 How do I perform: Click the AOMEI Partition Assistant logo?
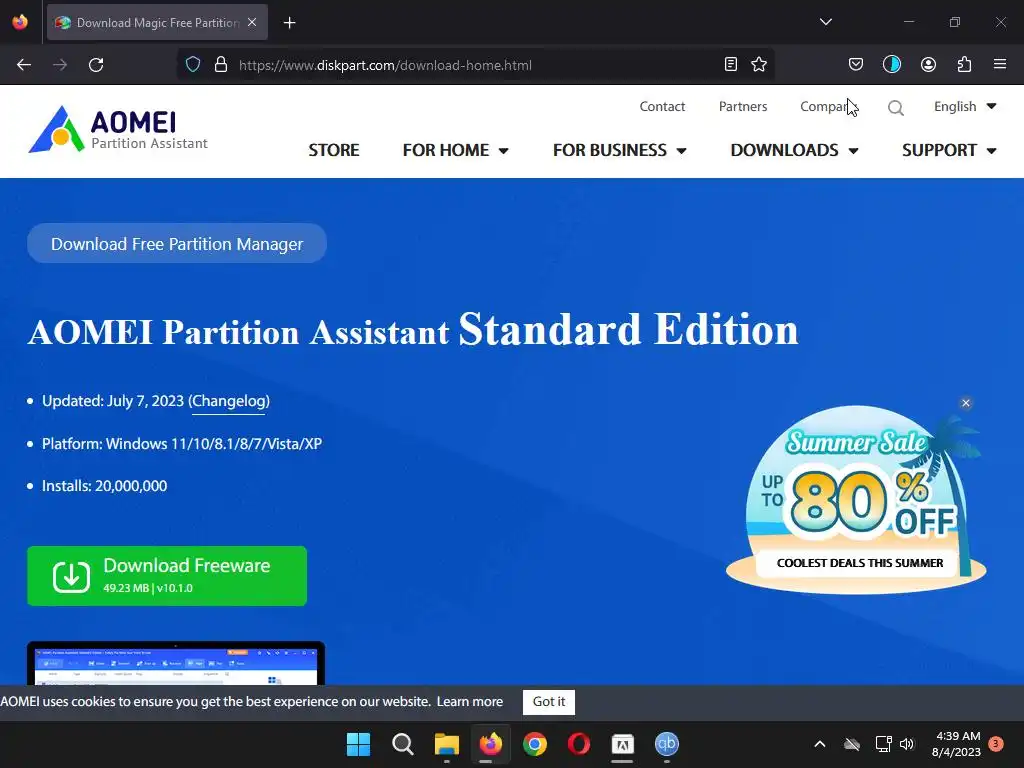(118, 129)
